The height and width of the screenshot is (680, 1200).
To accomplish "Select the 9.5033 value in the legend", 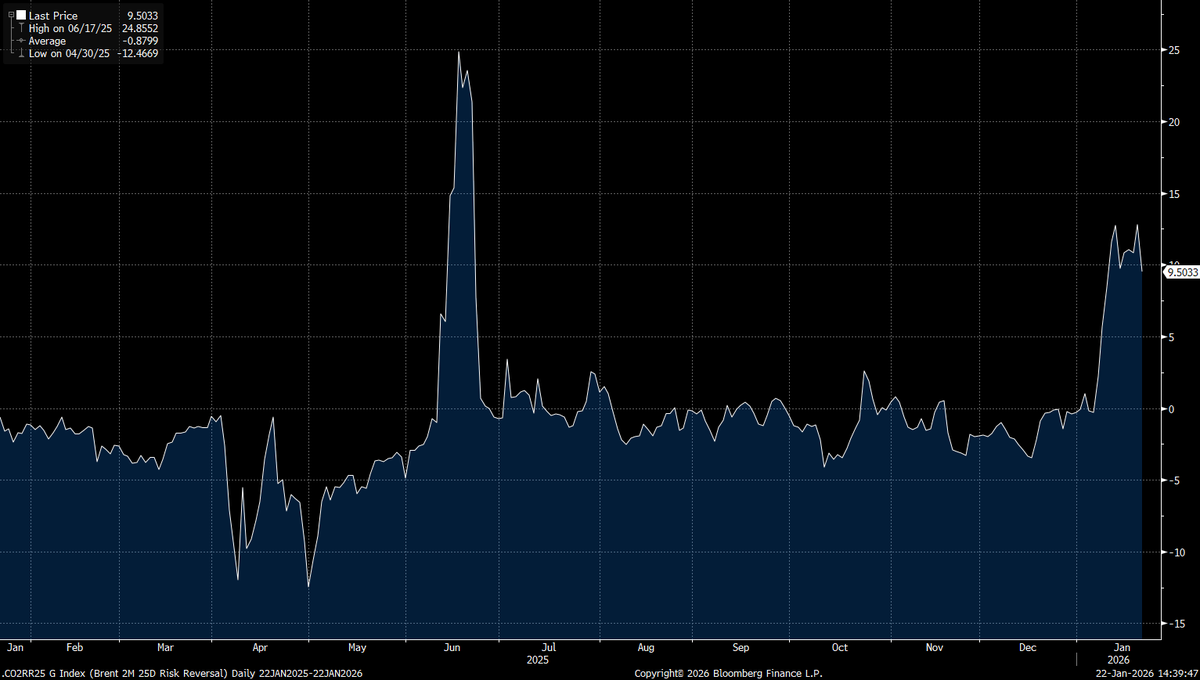I will pyautogui.click(x=143, y=16).
